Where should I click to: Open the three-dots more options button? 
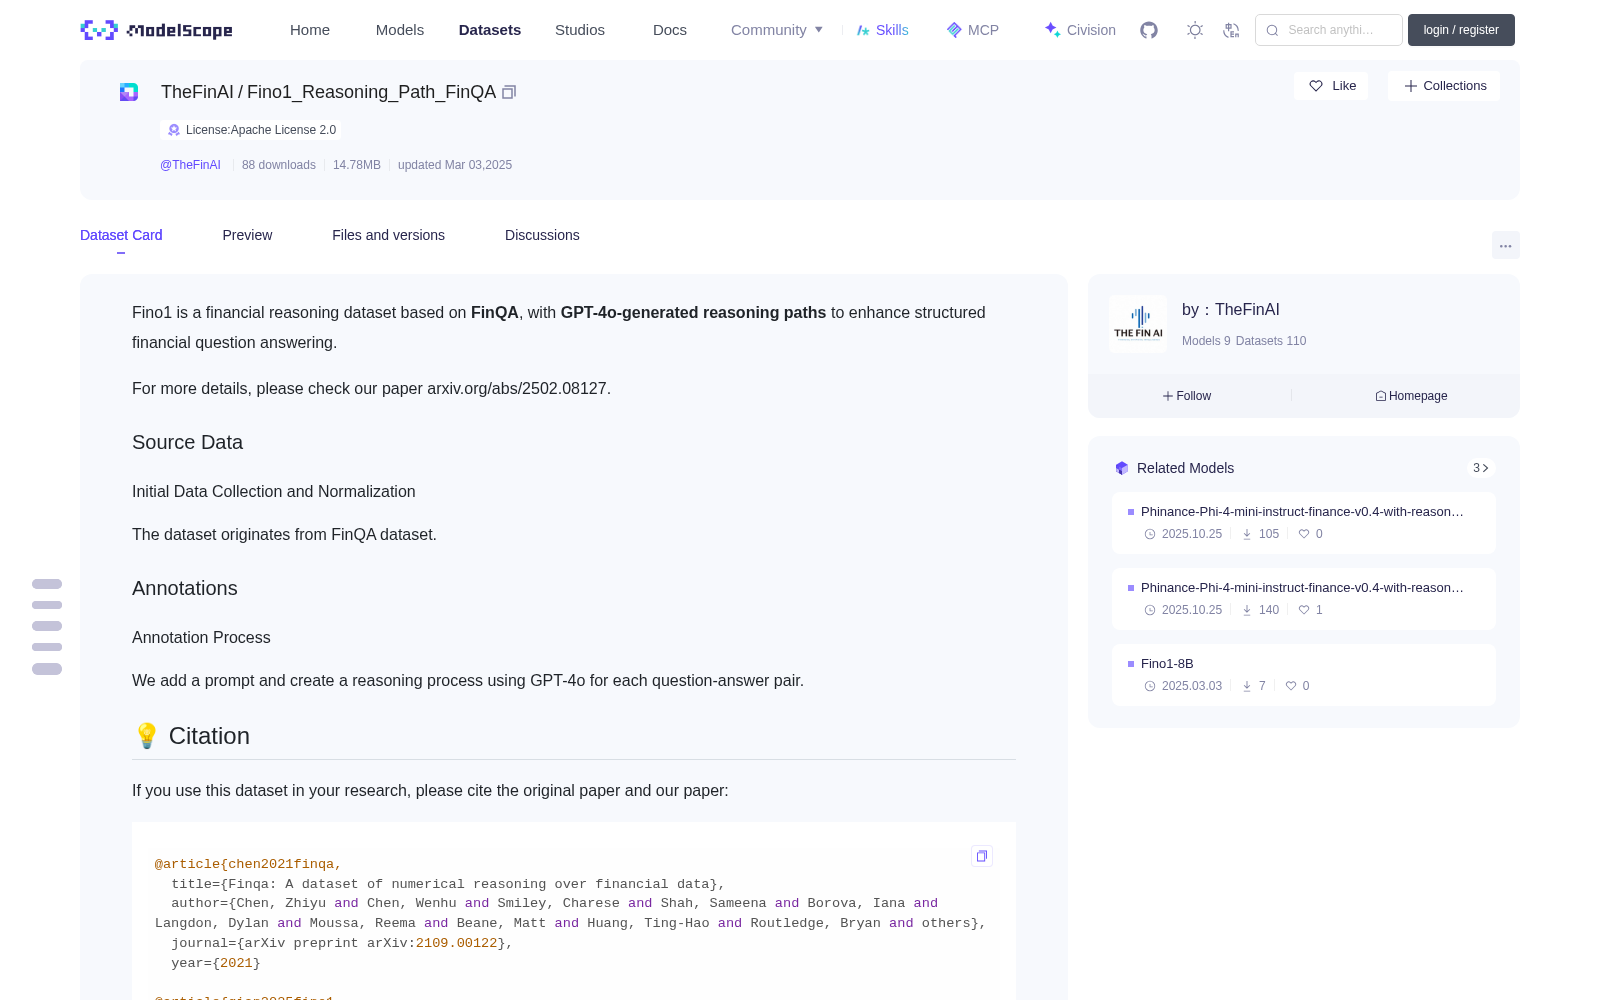coord(1505,245)
